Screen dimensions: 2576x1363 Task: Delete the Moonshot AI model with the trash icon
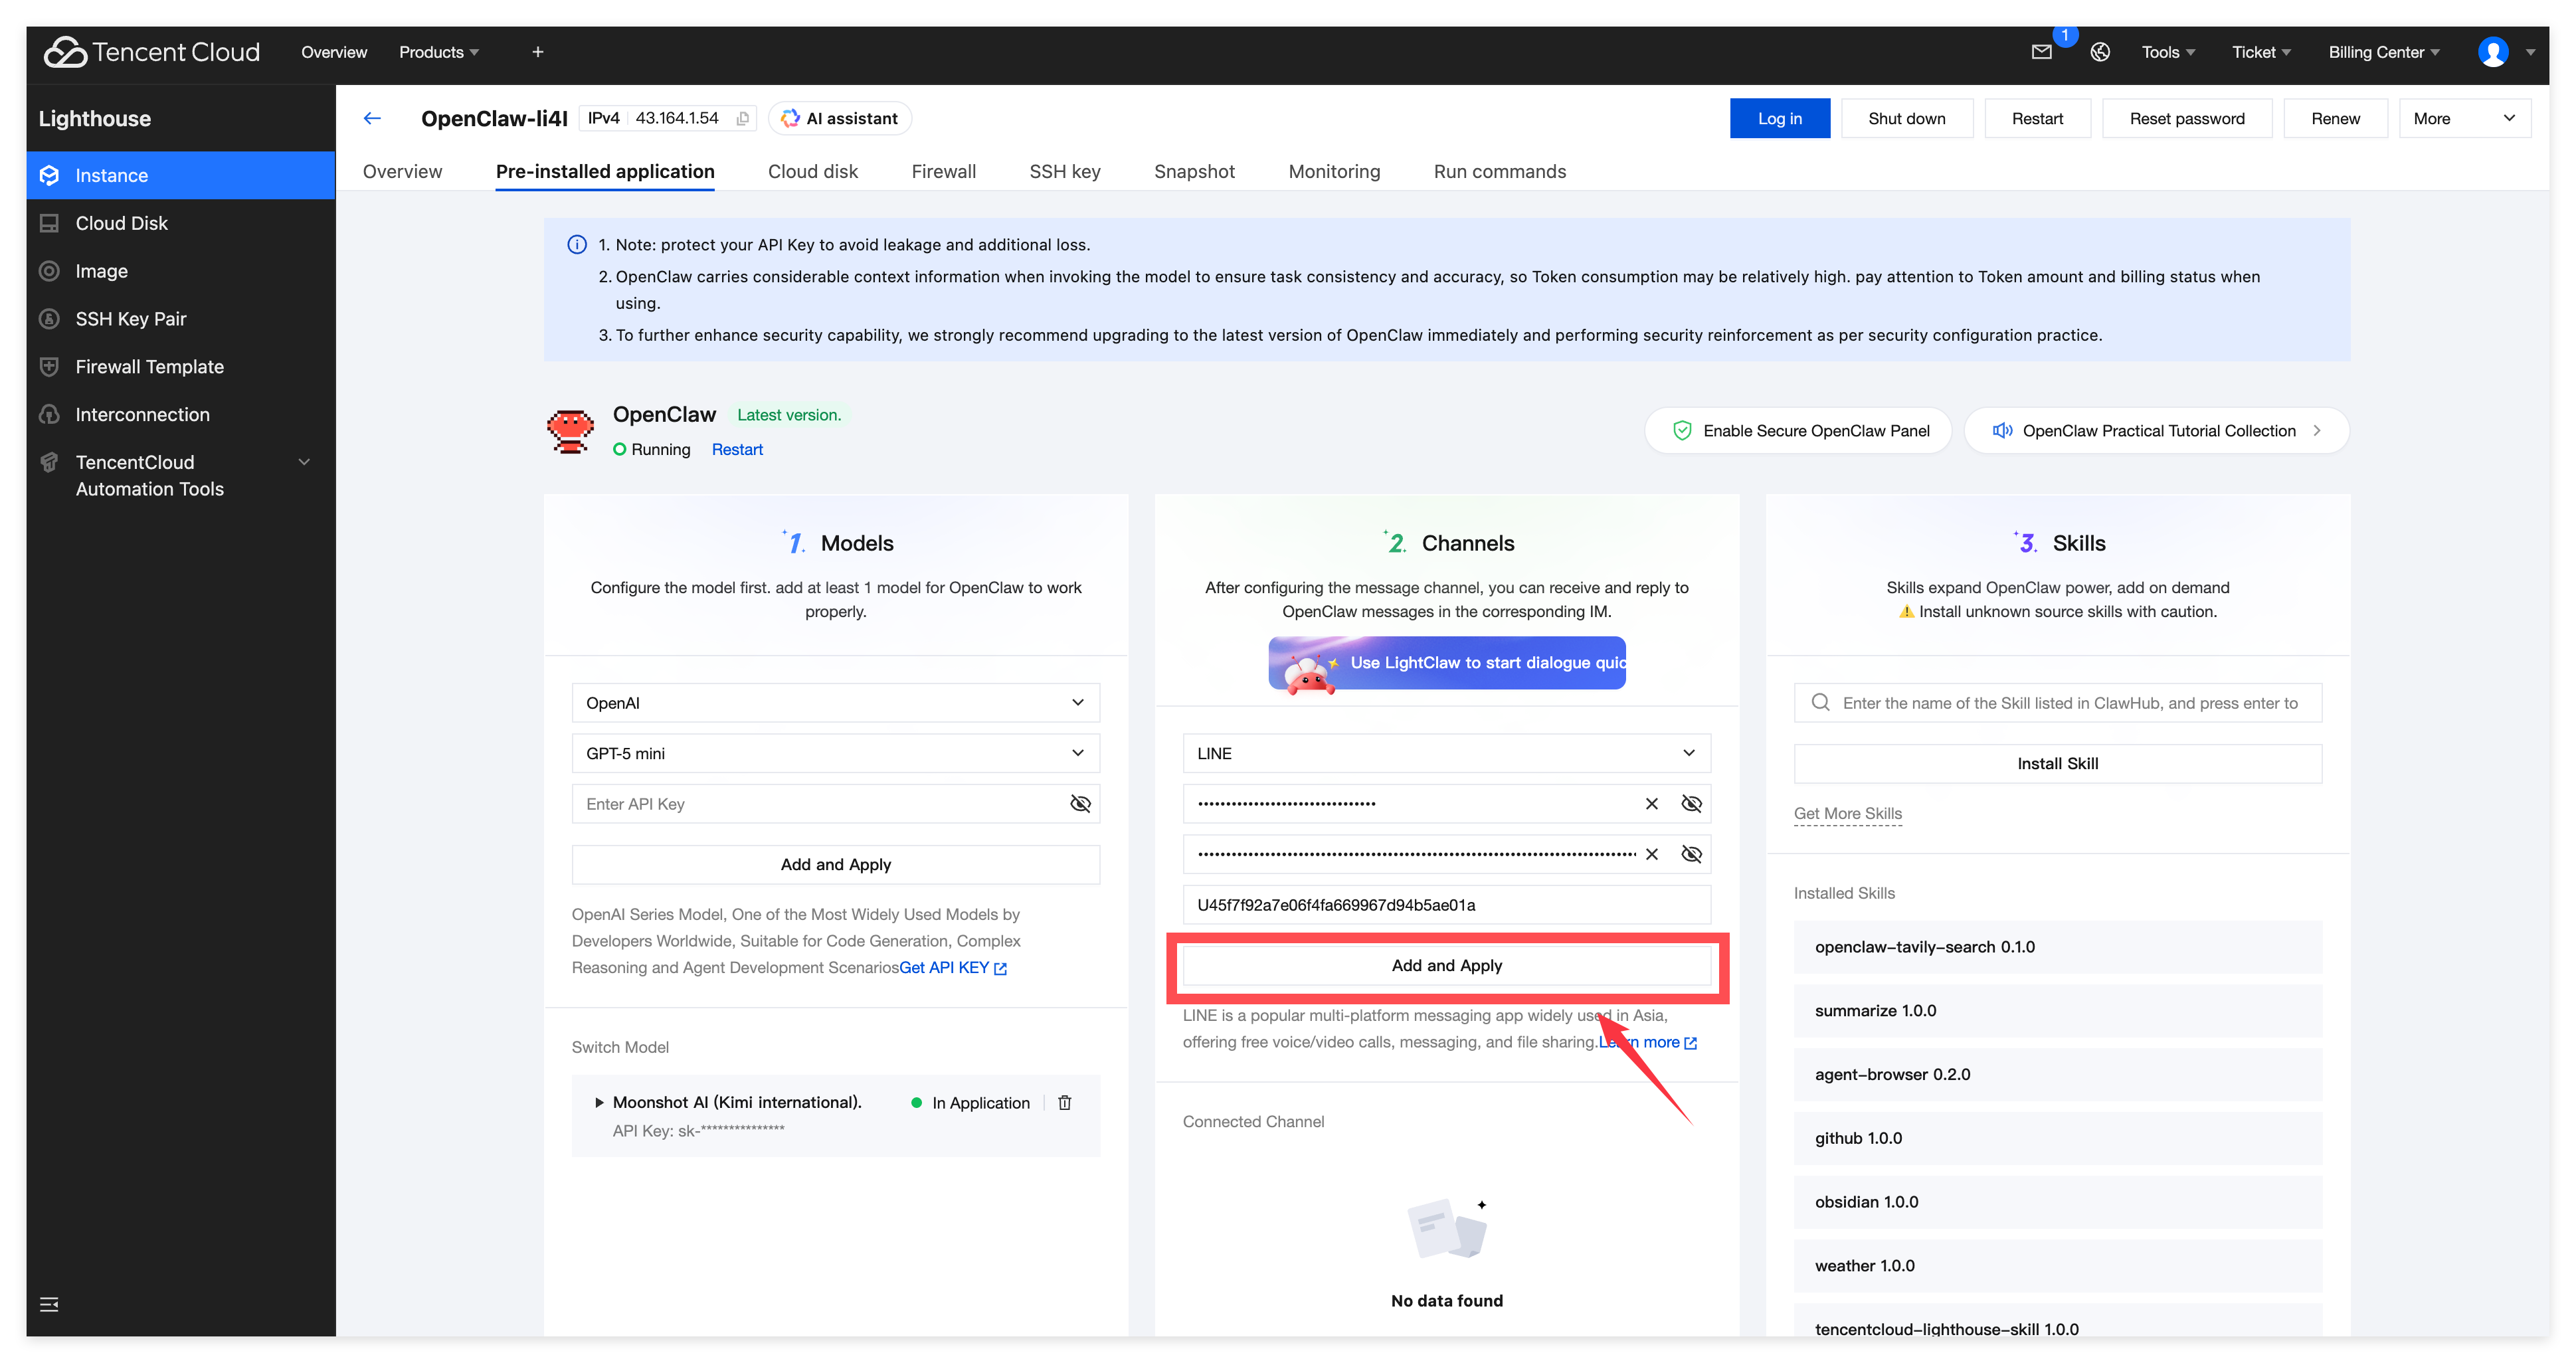tap(1065, 1102)
